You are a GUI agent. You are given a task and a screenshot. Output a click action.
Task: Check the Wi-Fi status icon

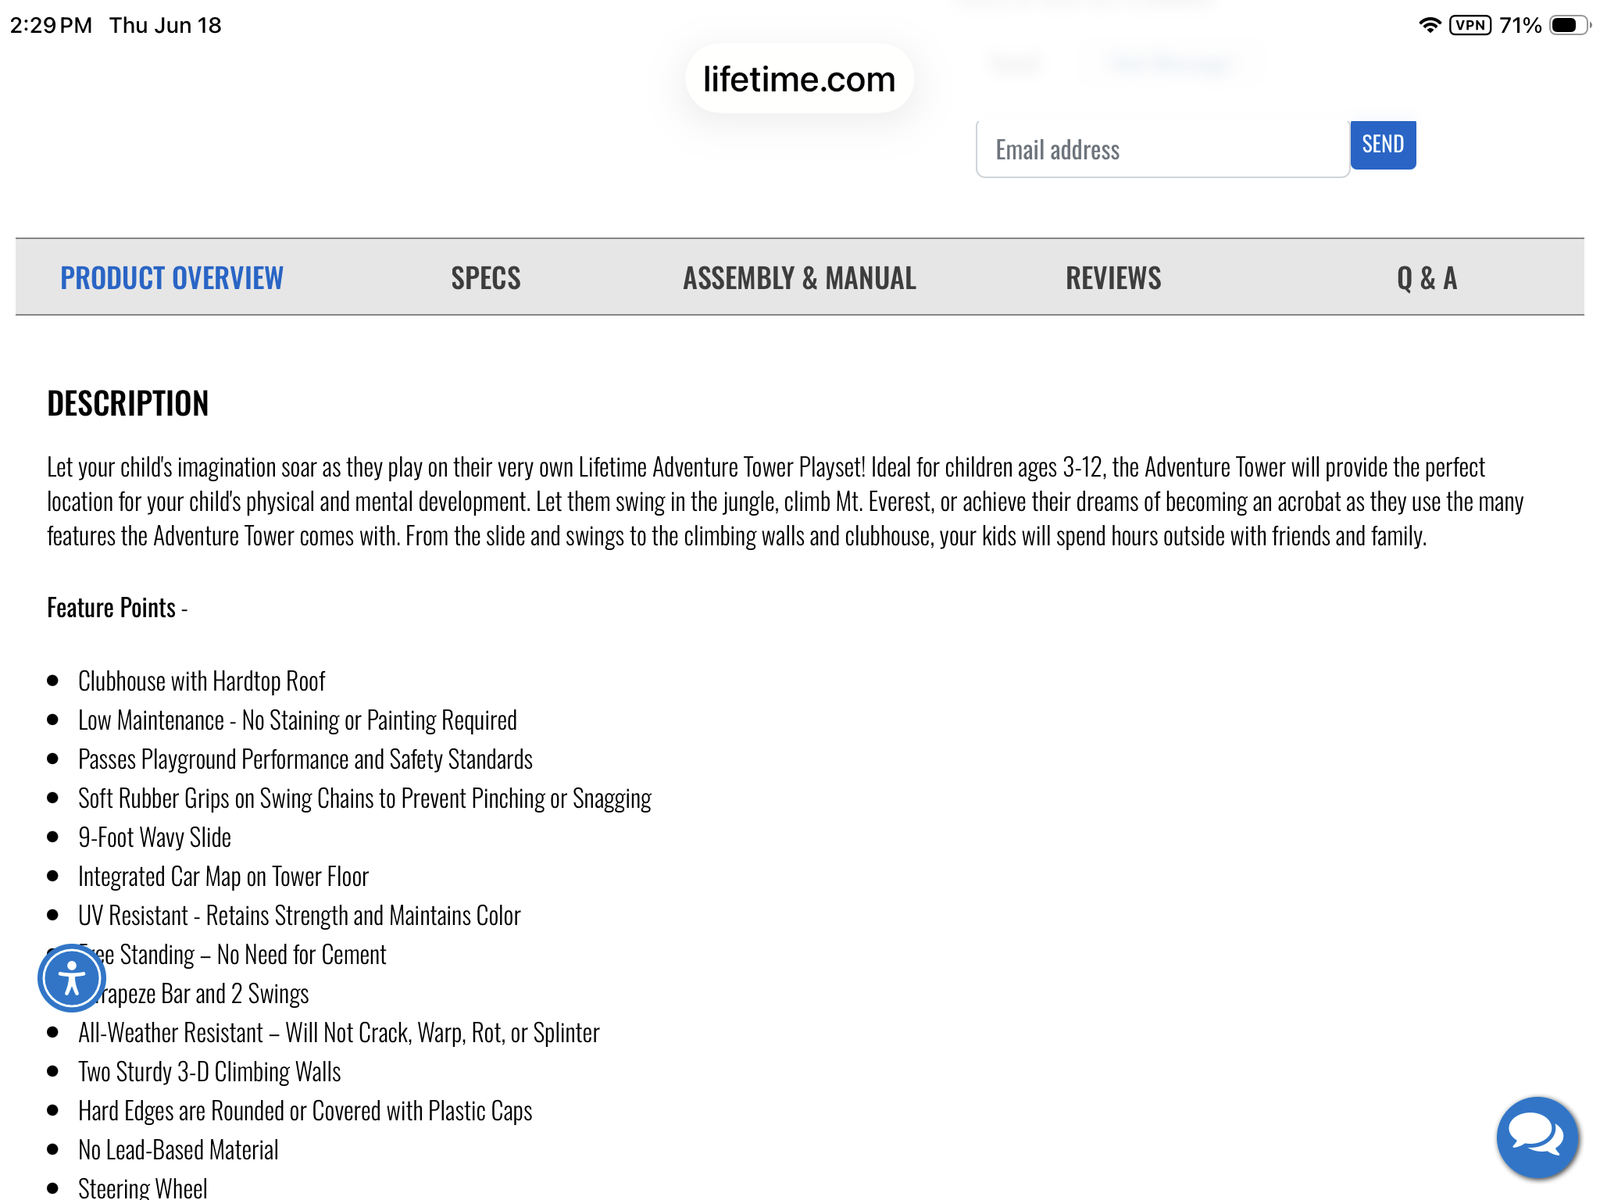tap(1430, 25)
